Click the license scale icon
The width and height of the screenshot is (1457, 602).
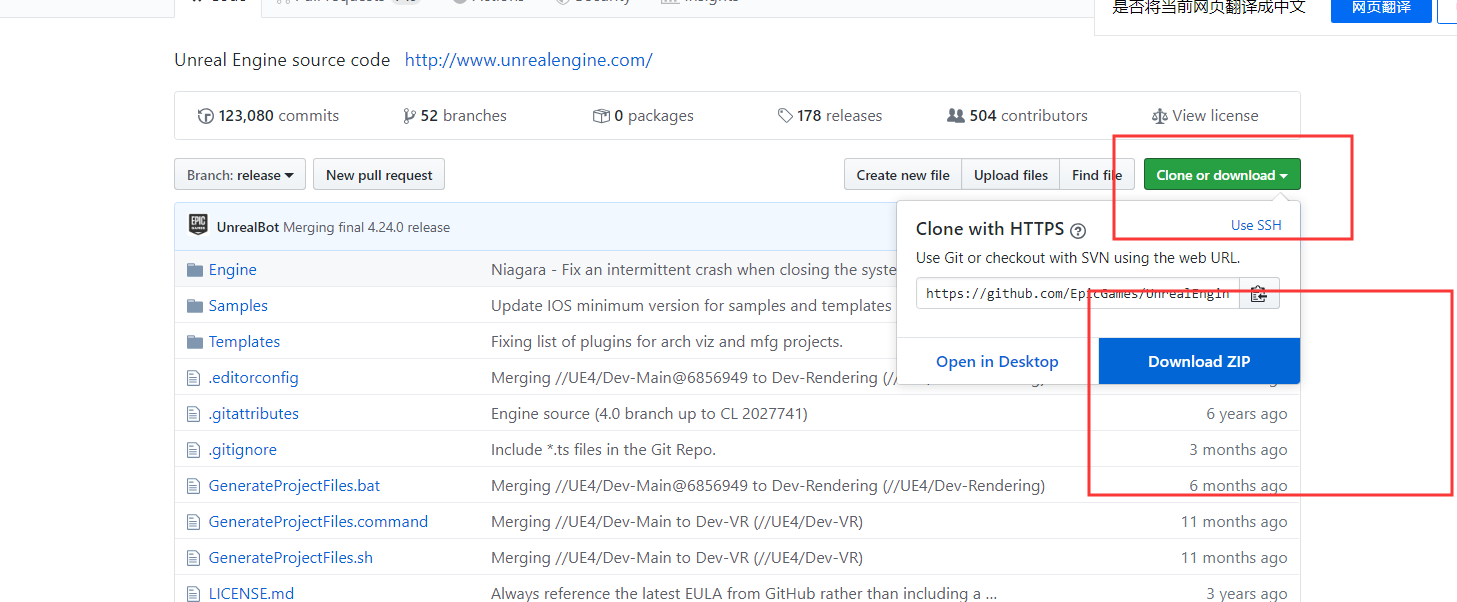click(1160, 116)
